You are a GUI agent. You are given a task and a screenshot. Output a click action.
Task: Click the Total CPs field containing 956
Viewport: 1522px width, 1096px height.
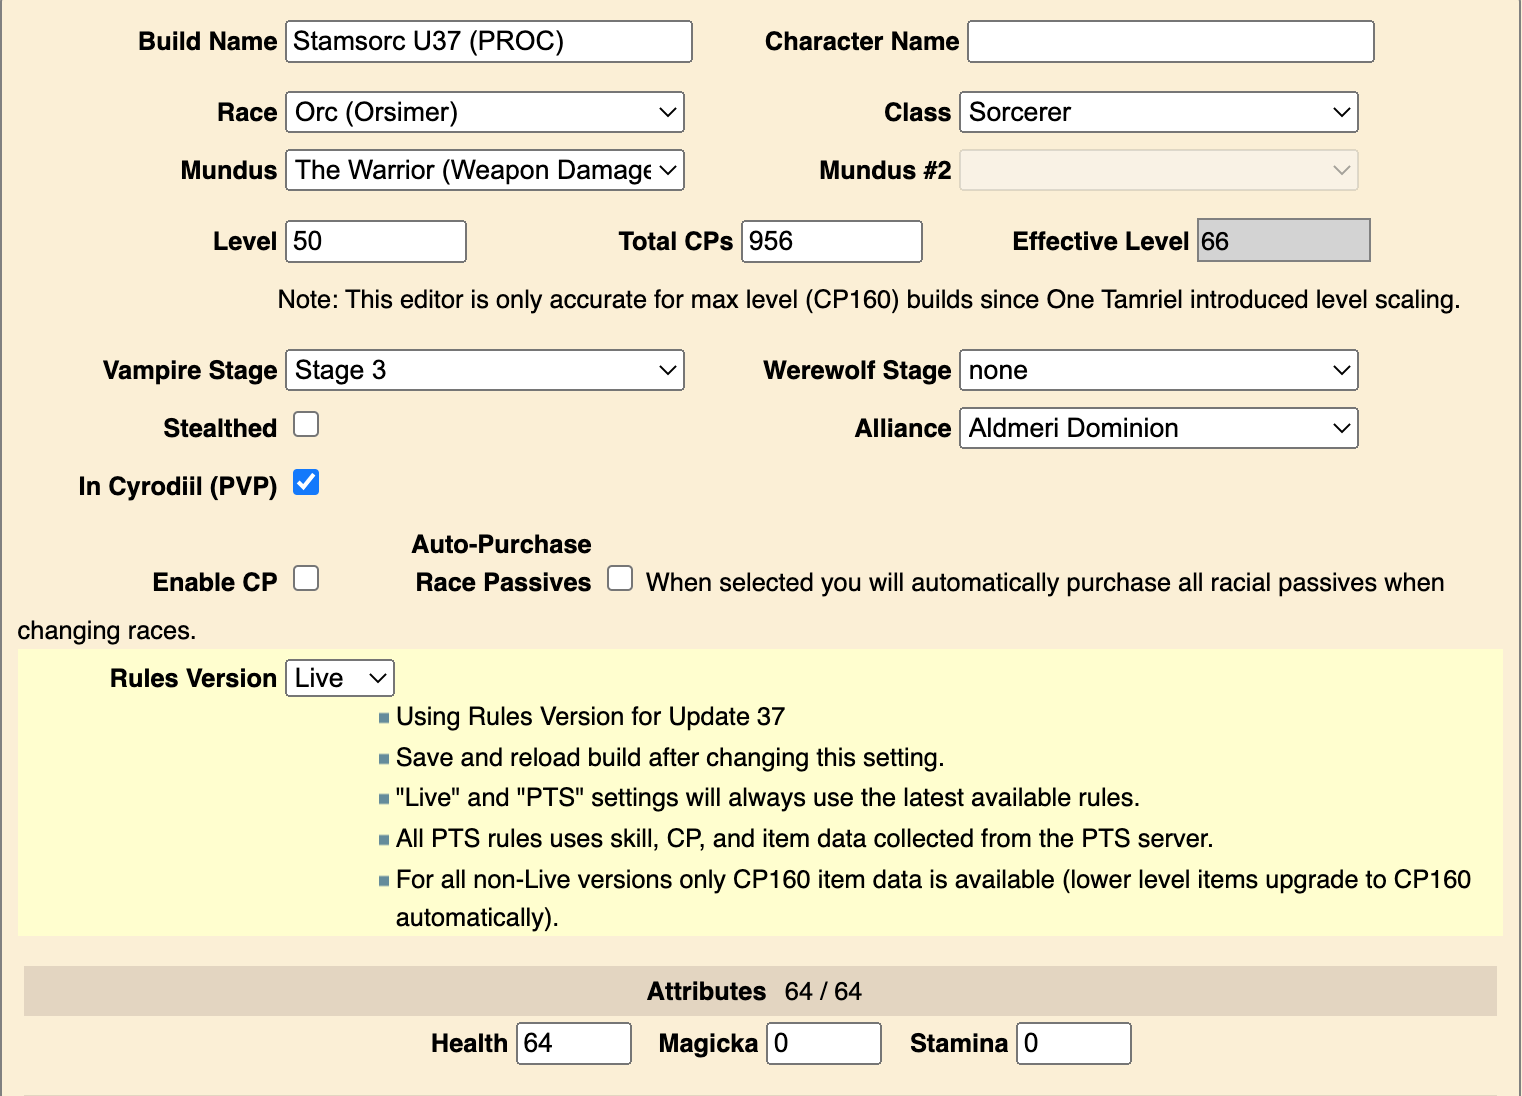coord(832,241)
